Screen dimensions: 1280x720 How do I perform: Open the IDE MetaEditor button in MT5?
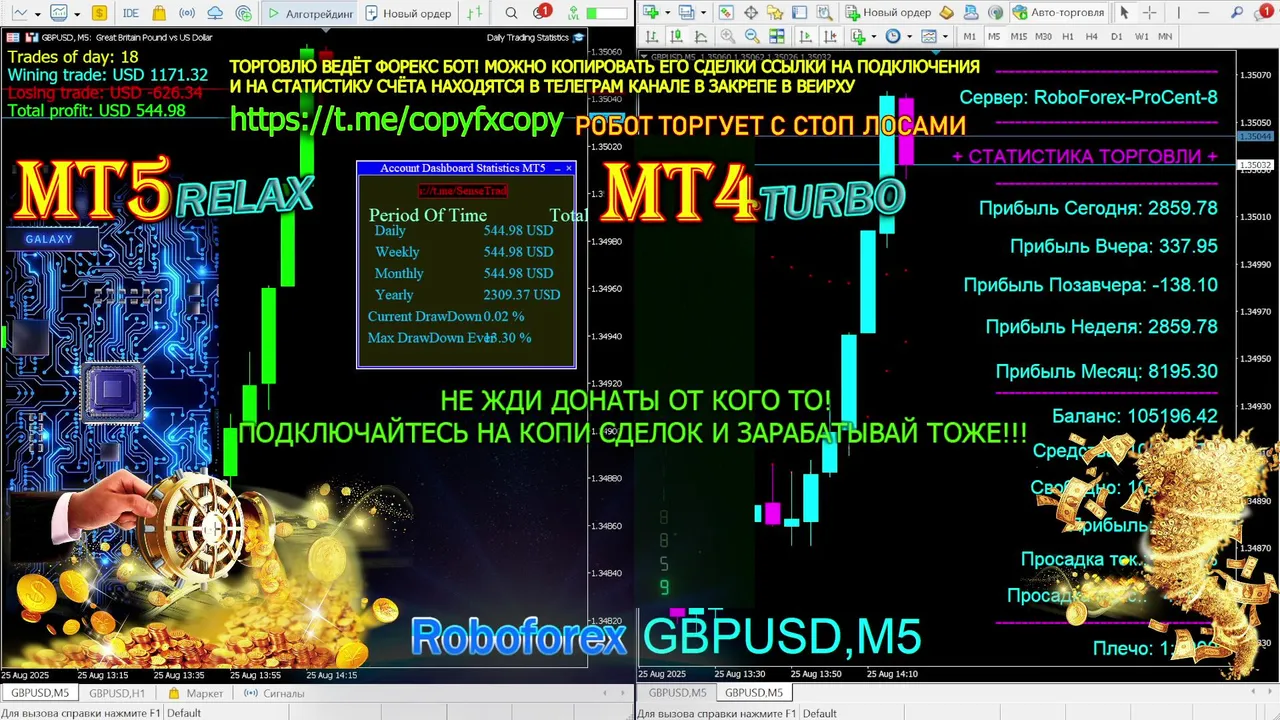tap(131, 13)
